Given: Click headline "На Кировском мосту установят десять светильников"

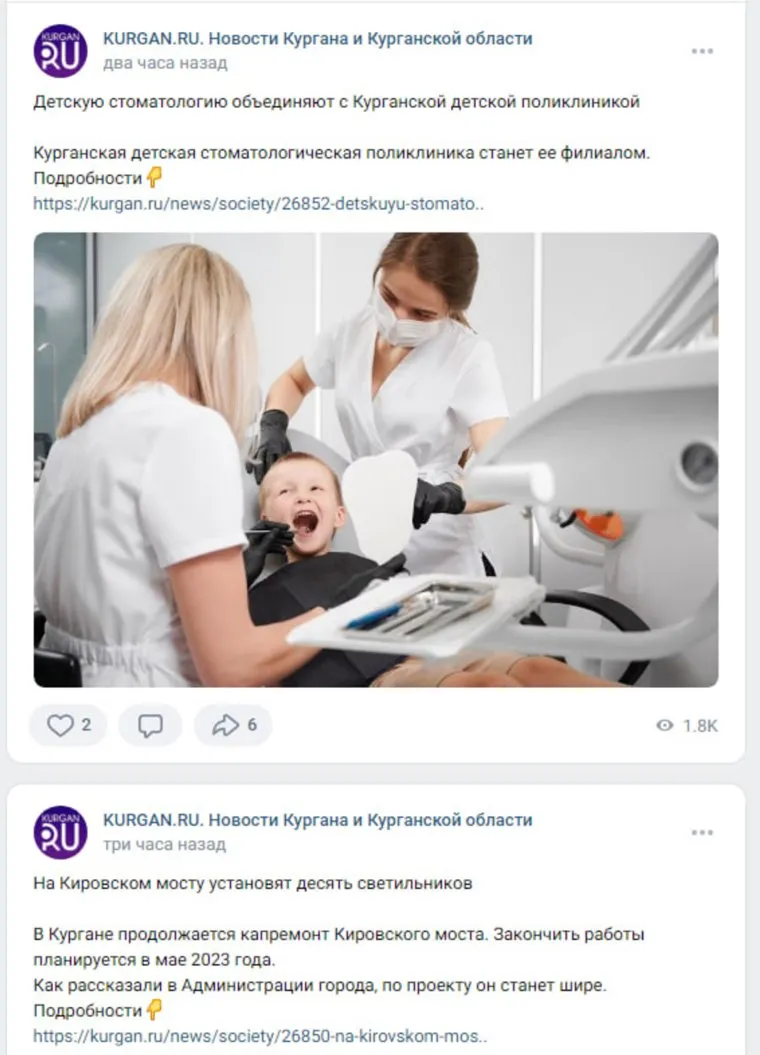Looking at the screenshot, I should (252, 883).
